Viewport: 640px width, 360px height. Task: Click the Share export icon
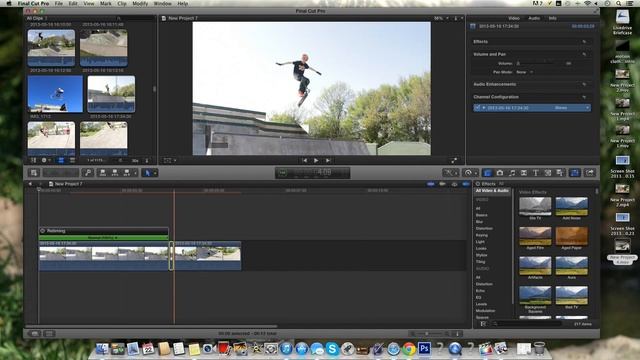(x=590, y=173)
